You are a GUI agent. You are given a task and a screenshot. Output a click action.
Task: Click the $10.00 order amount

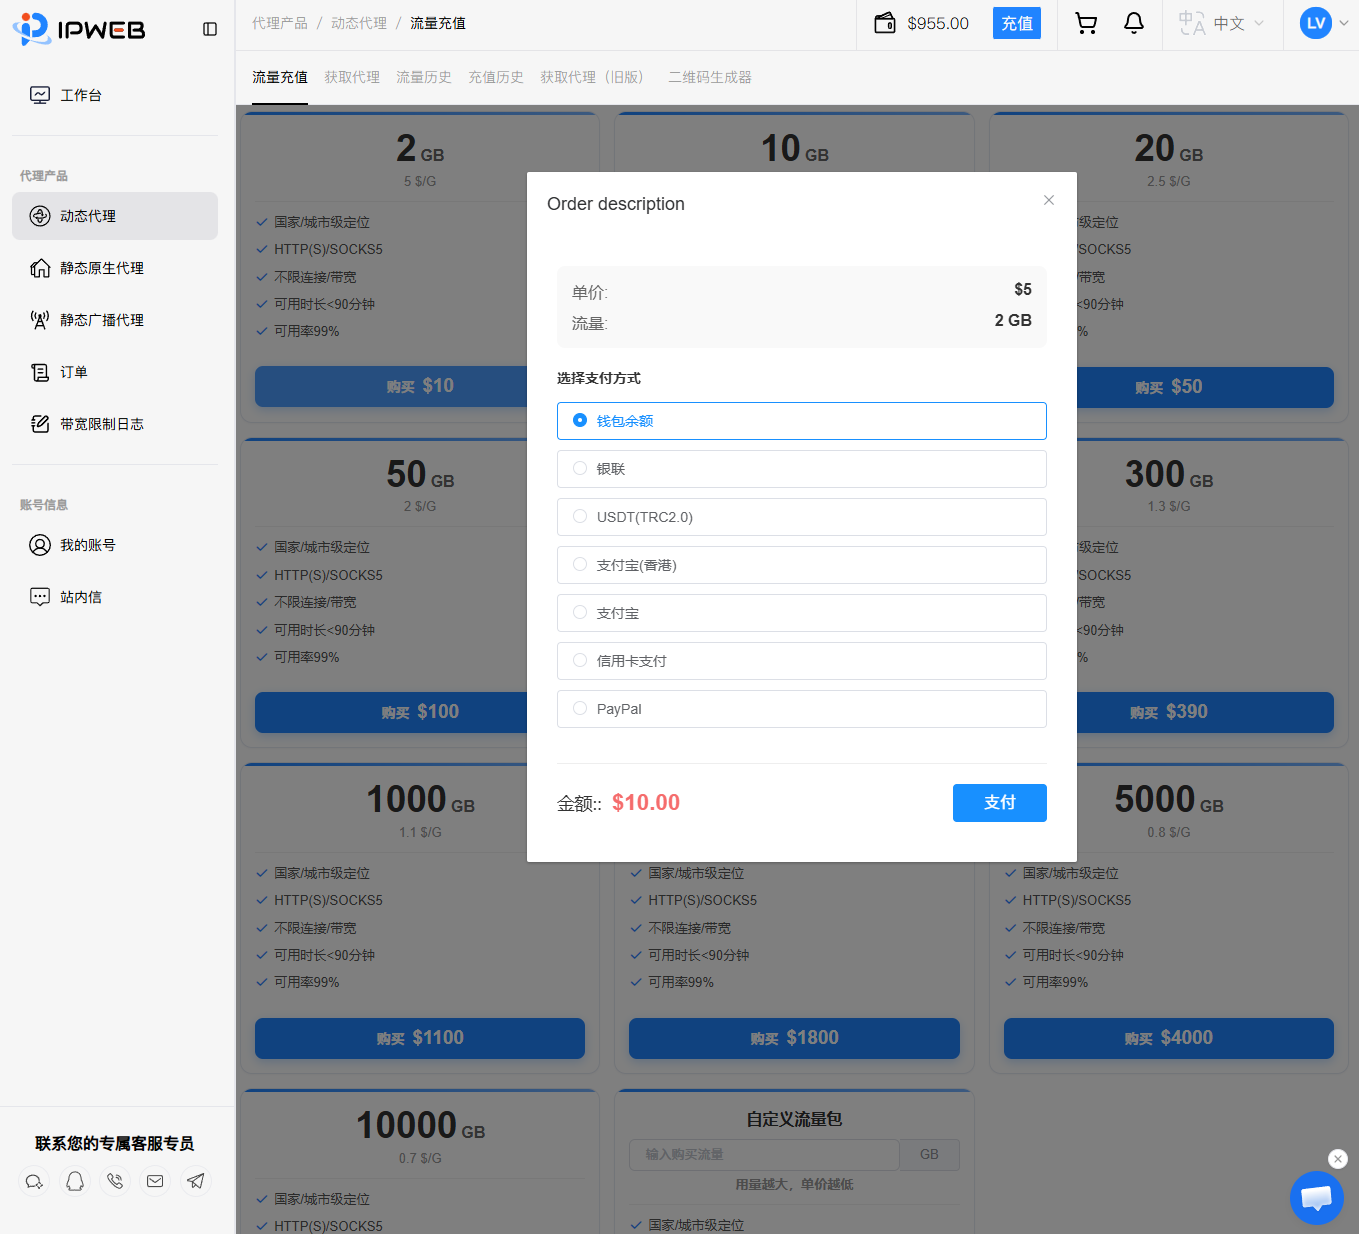pos(646,802)
